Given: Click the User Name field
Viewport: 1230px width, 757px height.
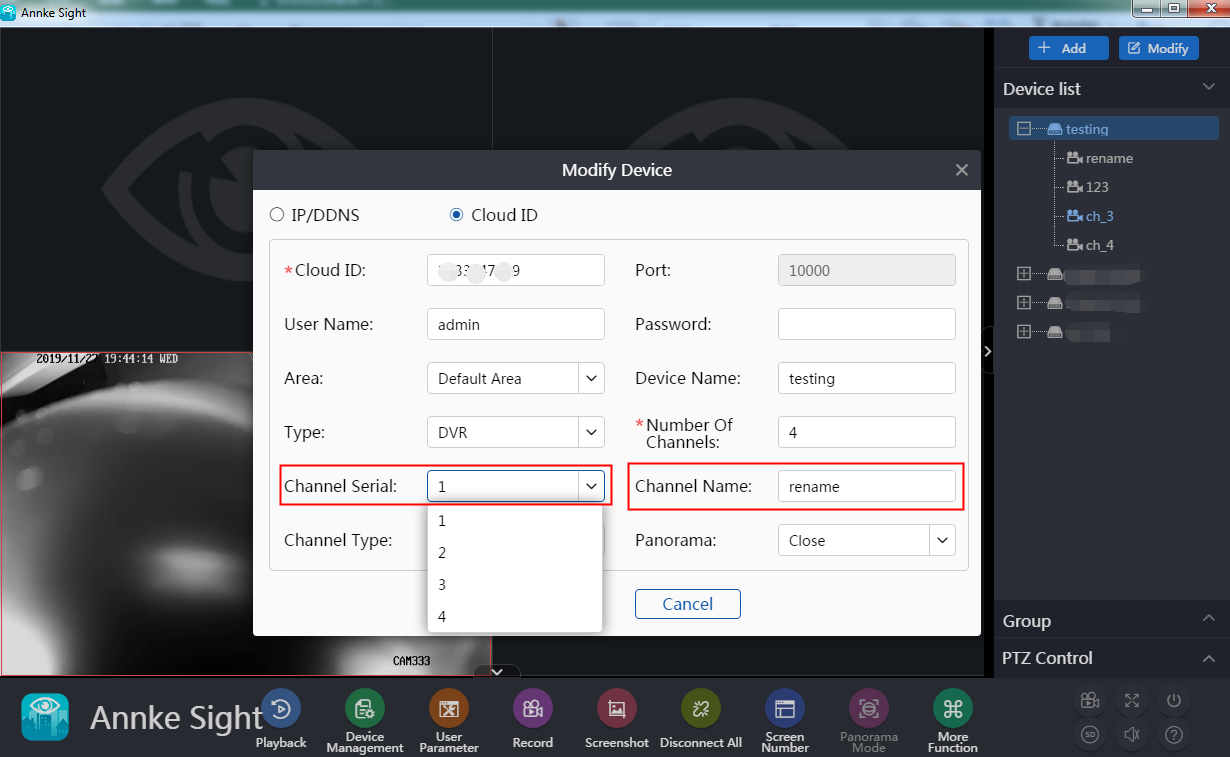Looking at the screenshot, I should [x=516, y=324].
